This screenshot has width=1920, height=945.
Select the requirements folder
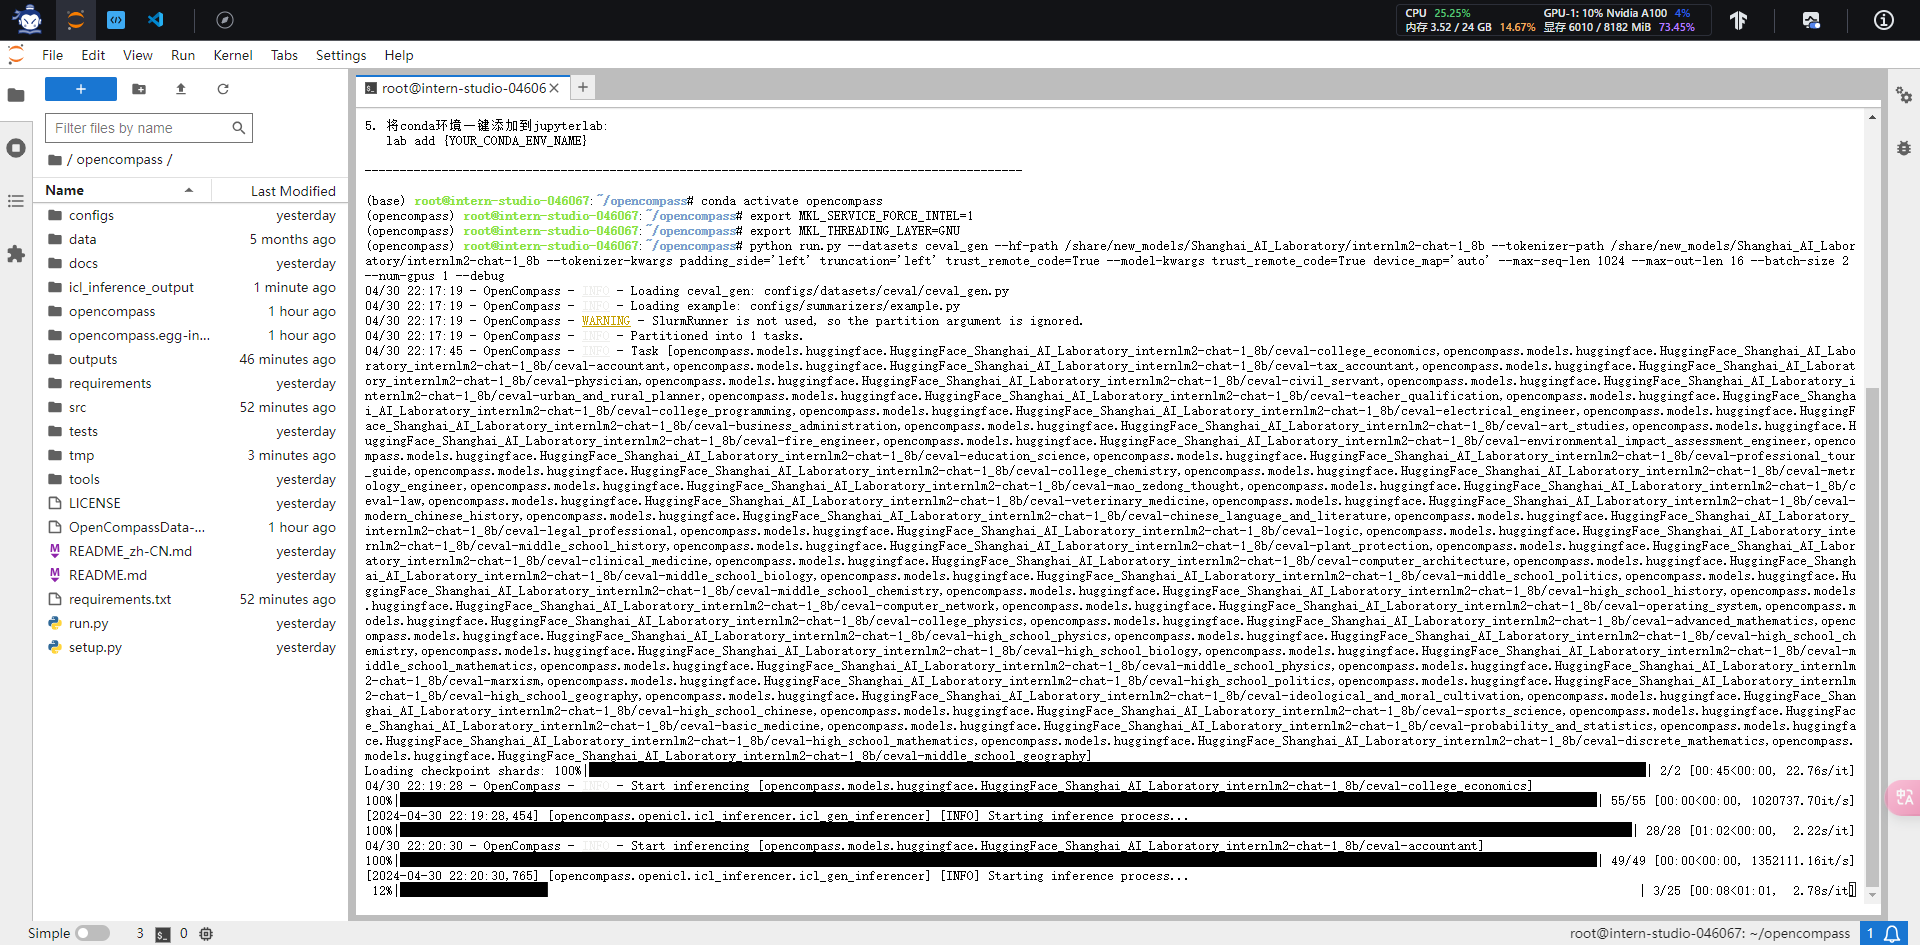tap(192, 383)
